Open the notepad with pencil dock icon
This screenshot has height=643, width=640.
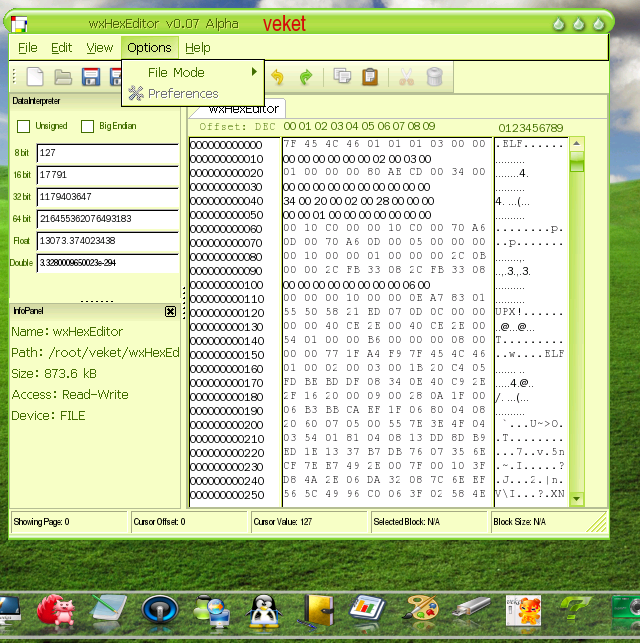[x=109, y=609]
